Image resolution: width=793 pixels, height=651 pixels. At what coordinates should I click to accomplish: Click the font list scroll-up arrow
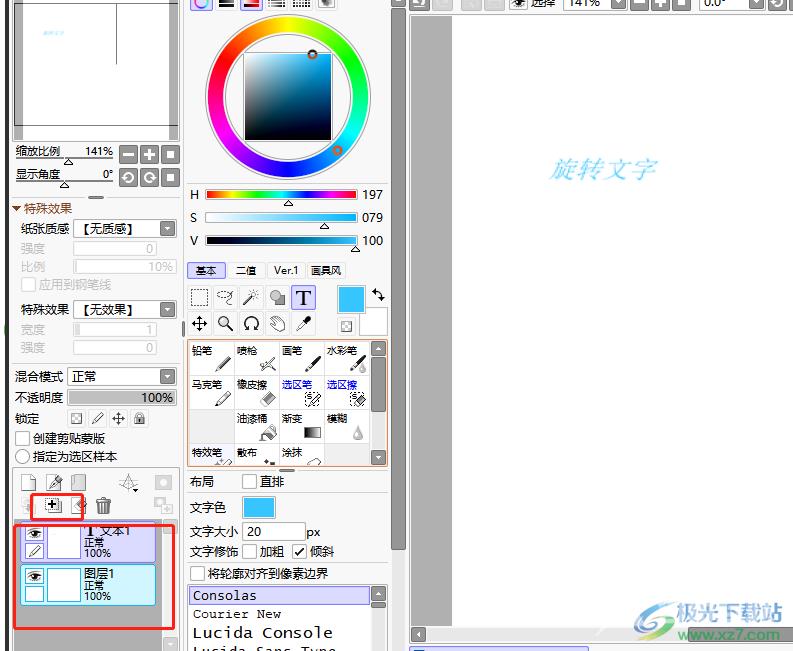[378, 593]
